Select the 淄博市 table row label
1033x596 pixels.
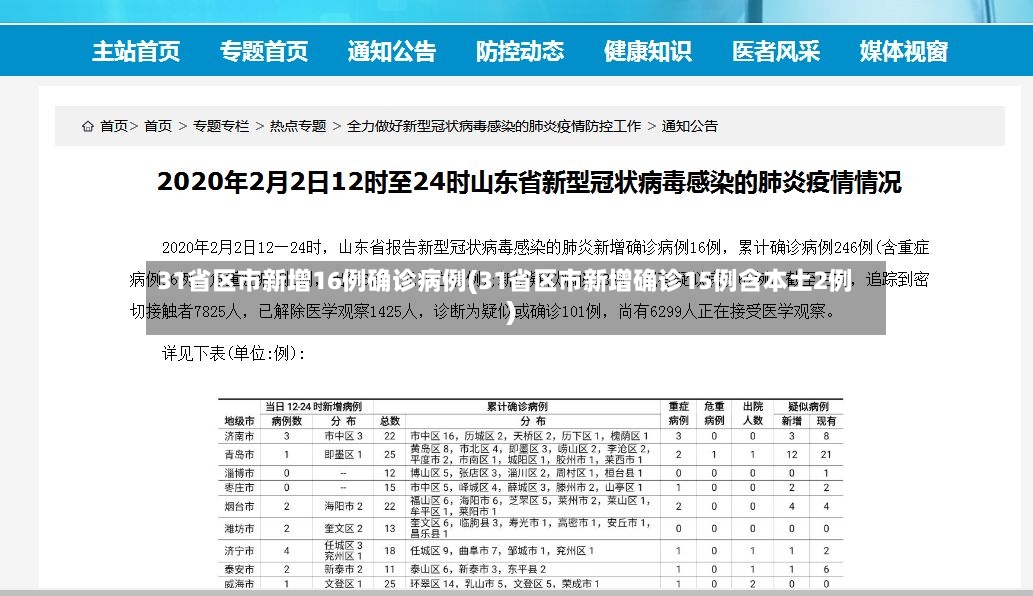(239, 473)
